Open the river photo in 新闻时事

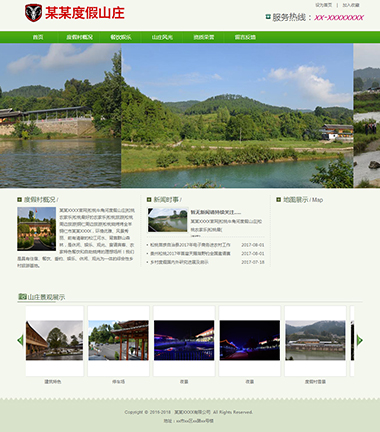point(168,220)
